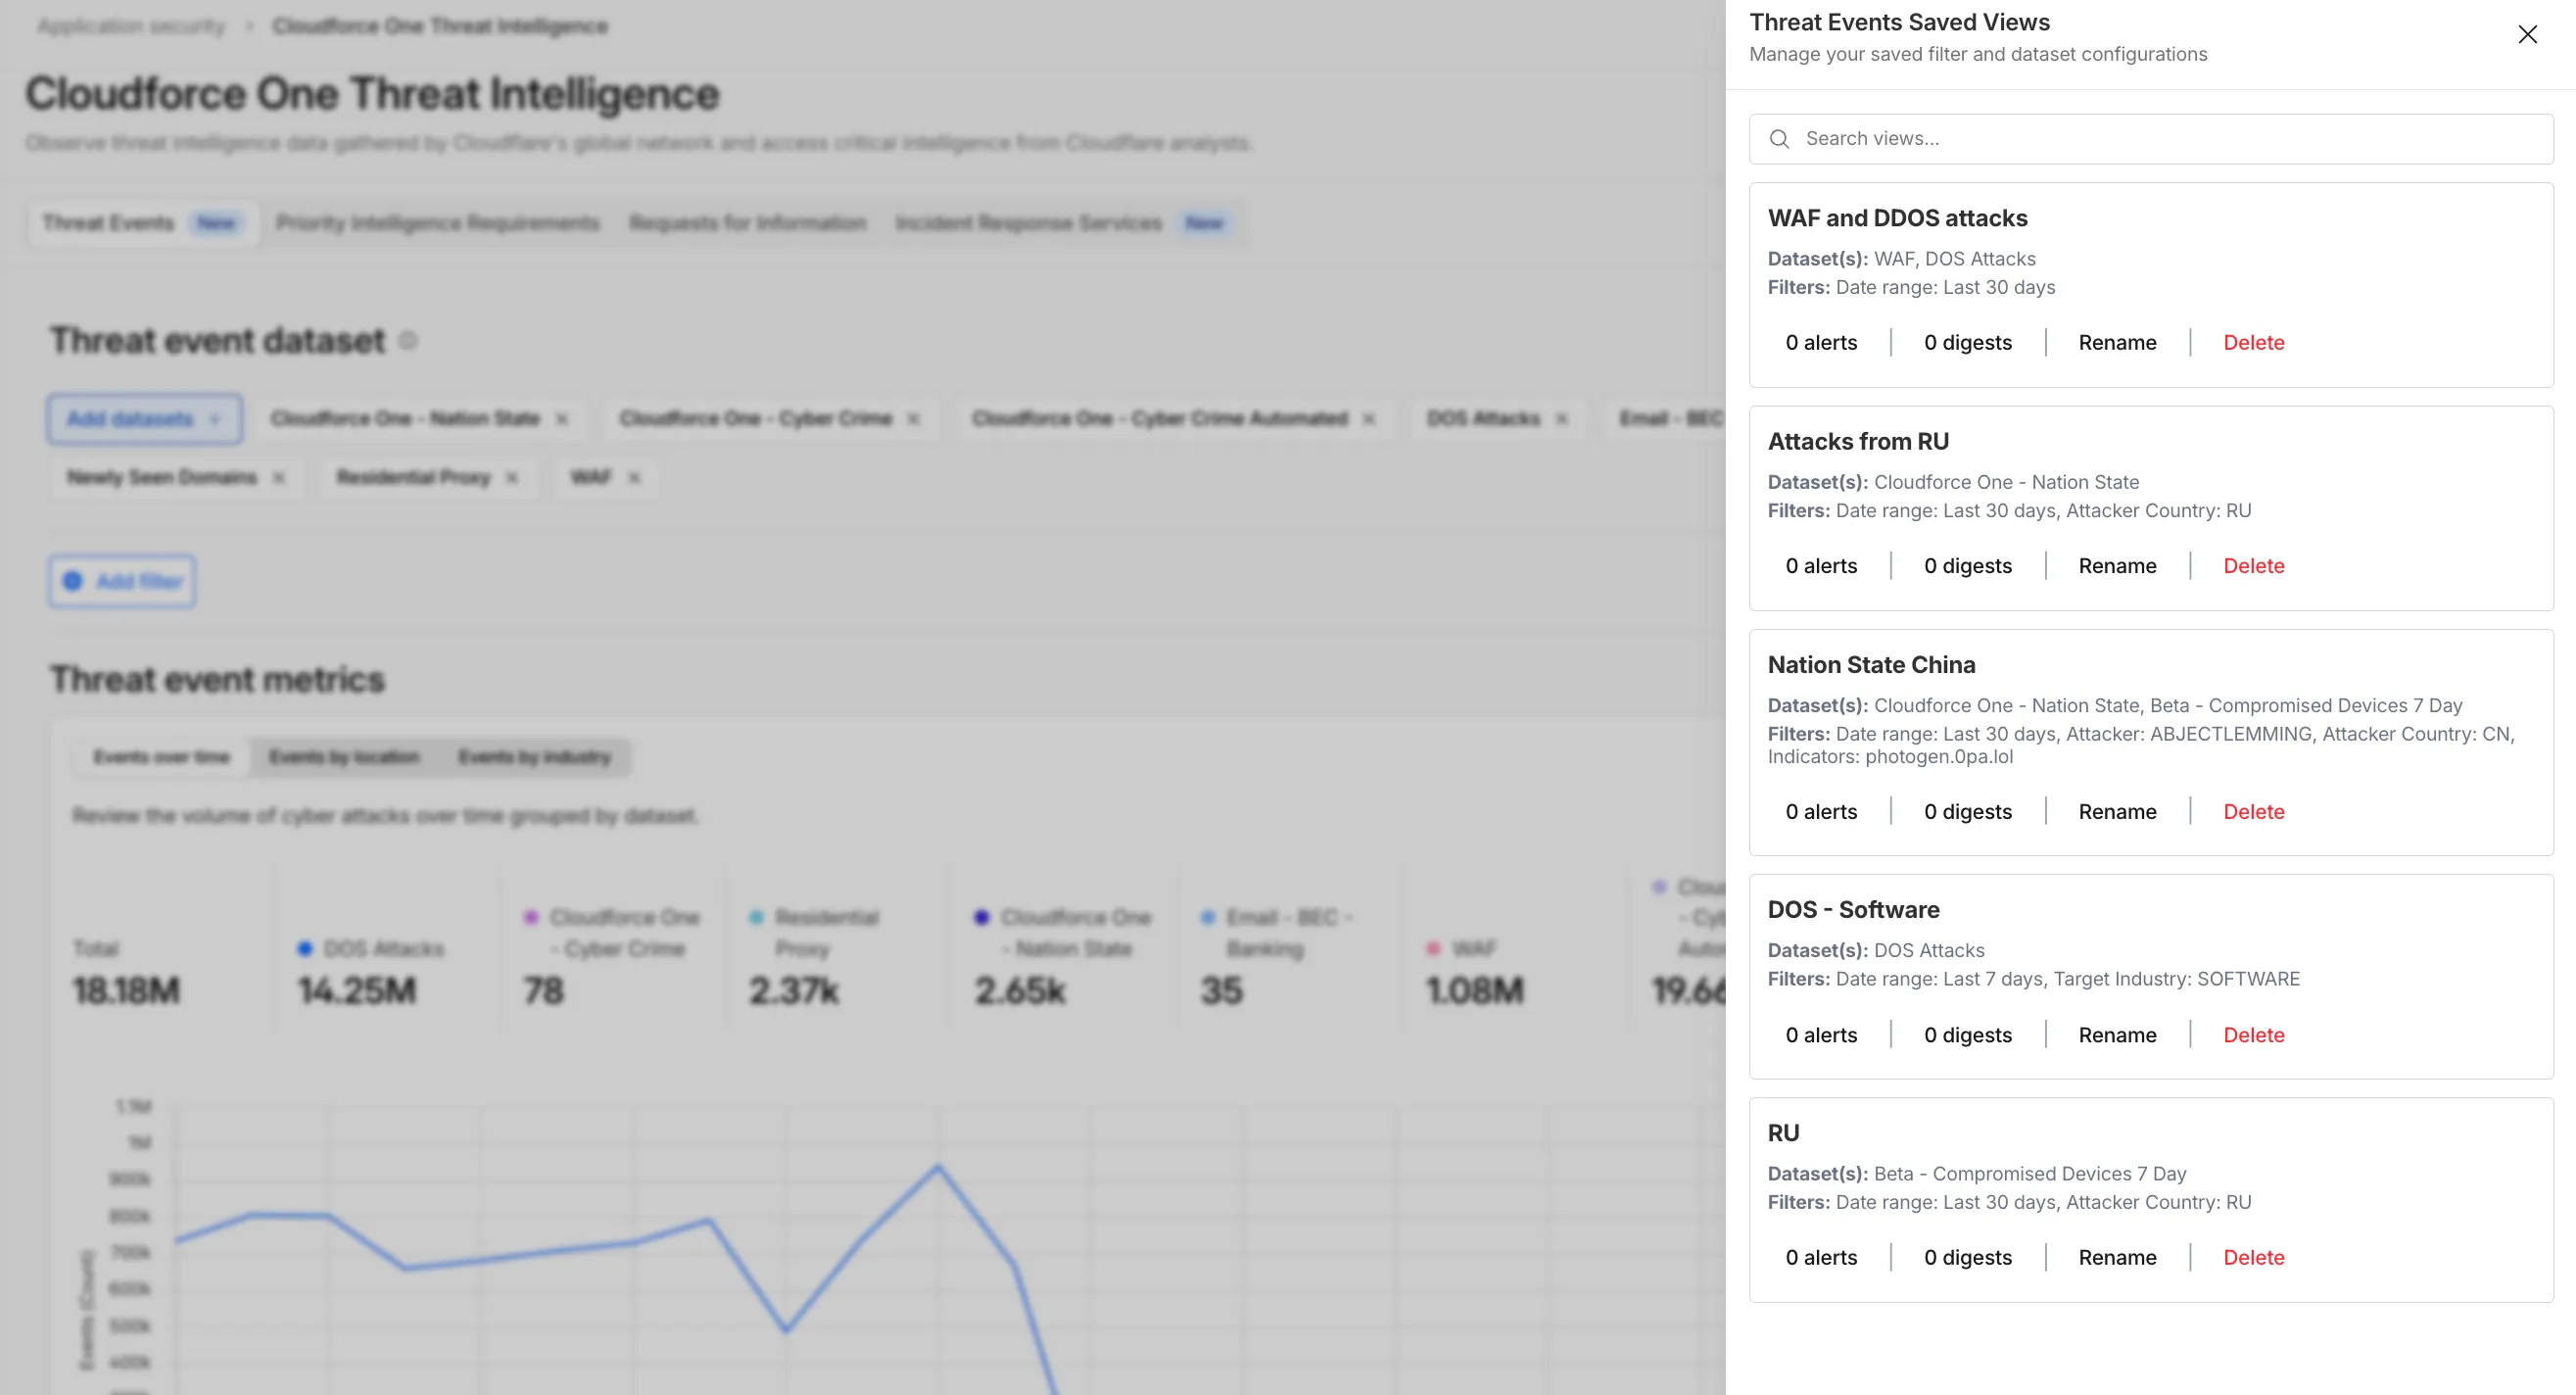Delete the Nation State China view

coord(2253,812)
